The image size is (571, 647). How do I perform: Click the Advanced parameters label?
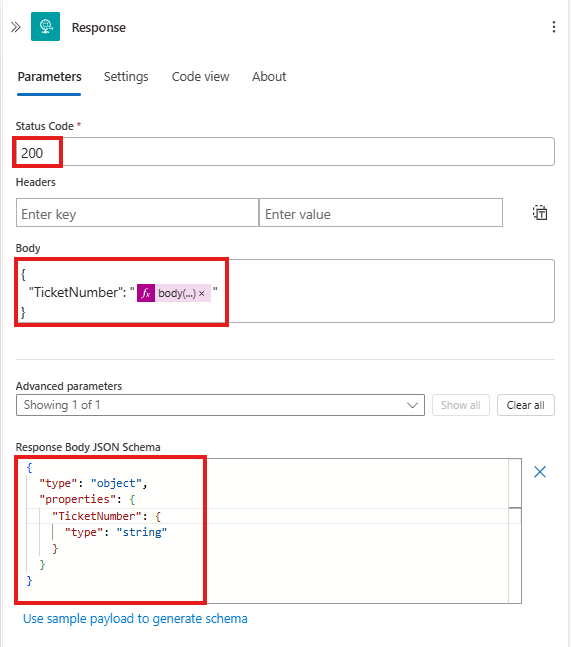(x=69, y=386)
